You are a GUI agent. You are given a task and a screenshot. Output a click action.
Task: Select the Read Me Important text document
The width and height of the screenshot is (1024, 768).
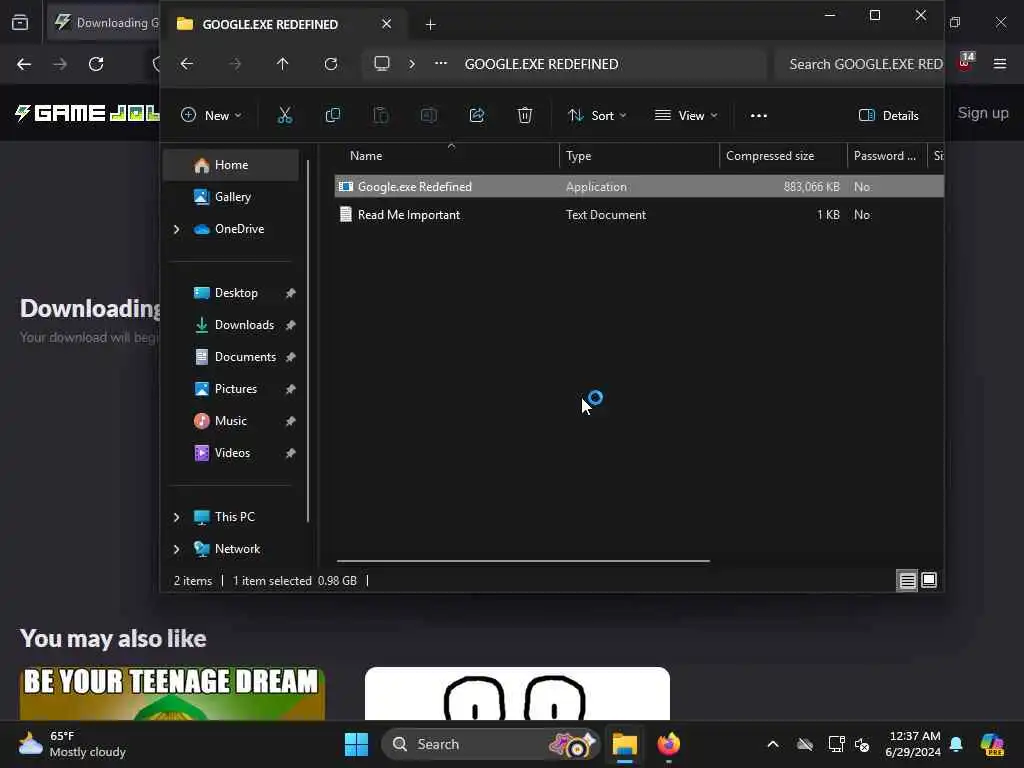click(x=639, y=215)
